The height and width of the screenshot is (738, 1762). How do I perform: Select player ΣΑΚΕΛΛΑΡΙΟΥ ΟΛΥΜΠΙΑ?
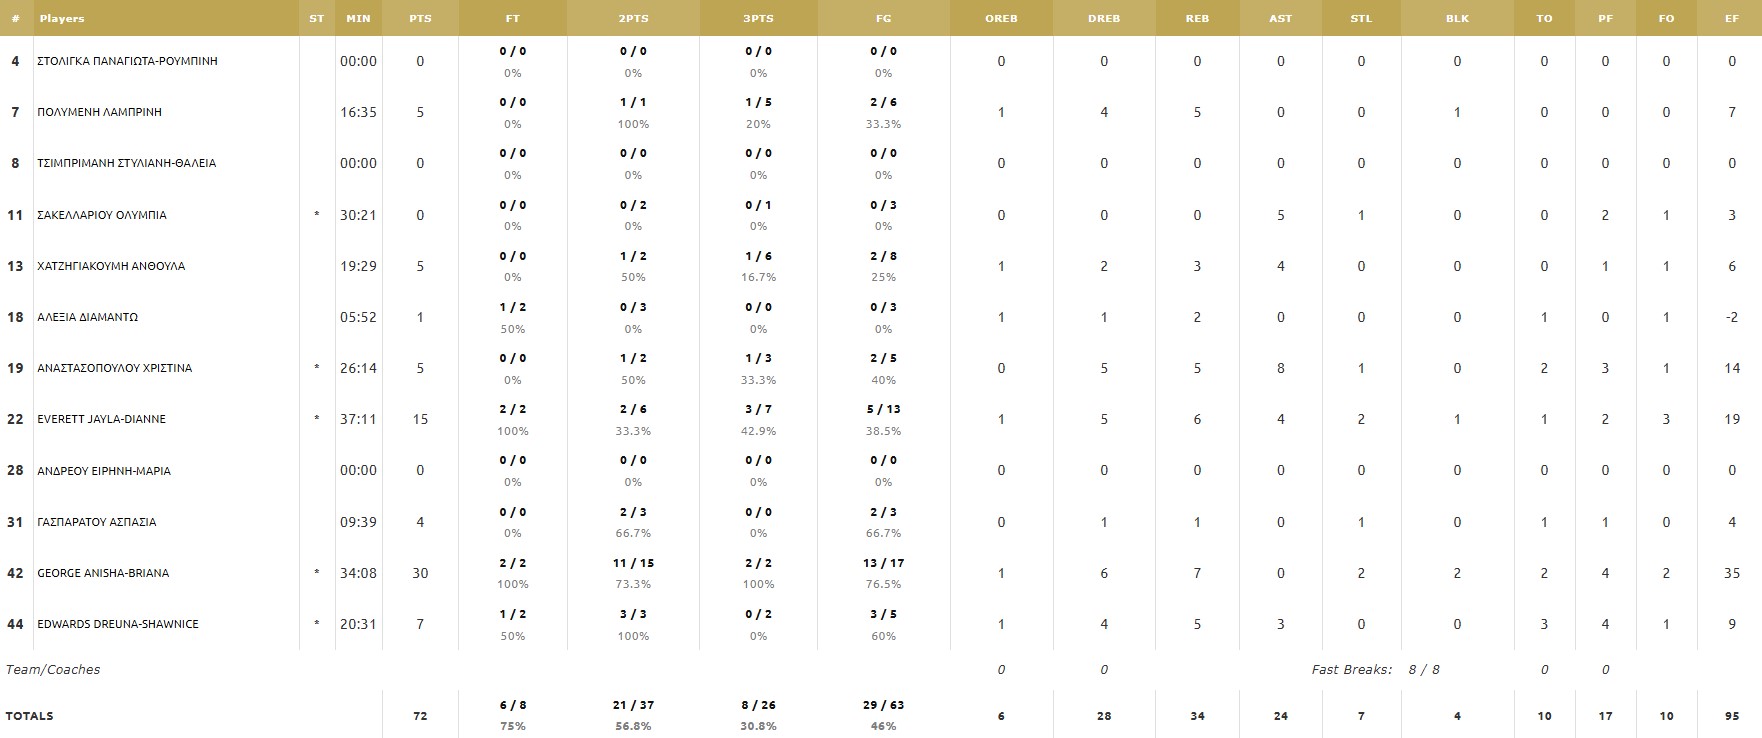tap(102, 215)
